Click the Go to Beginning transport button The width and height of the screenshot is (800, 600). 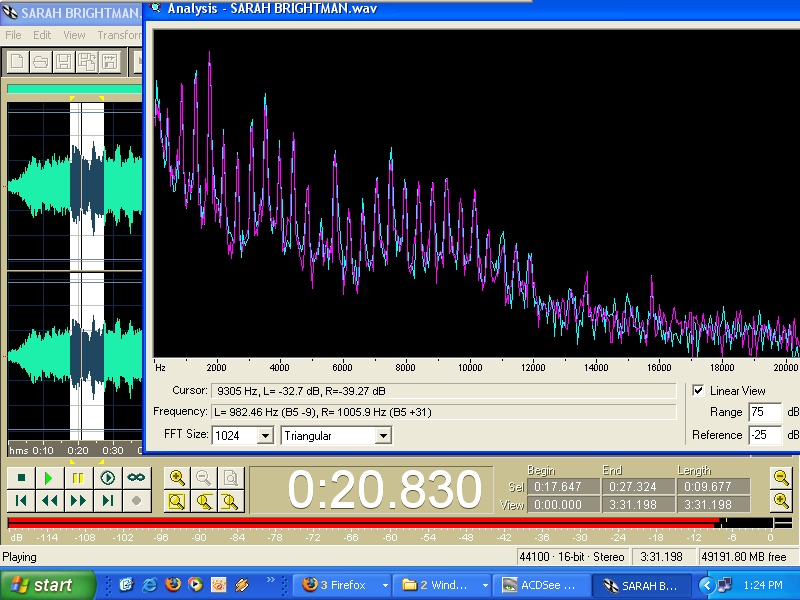[20, 501]
